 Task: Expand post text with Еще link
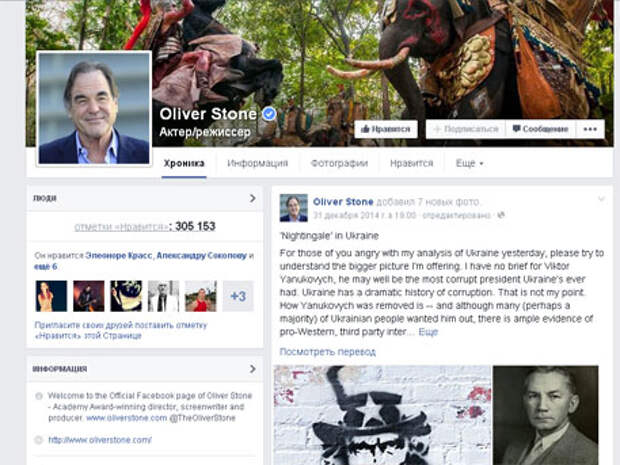(428, 332)
